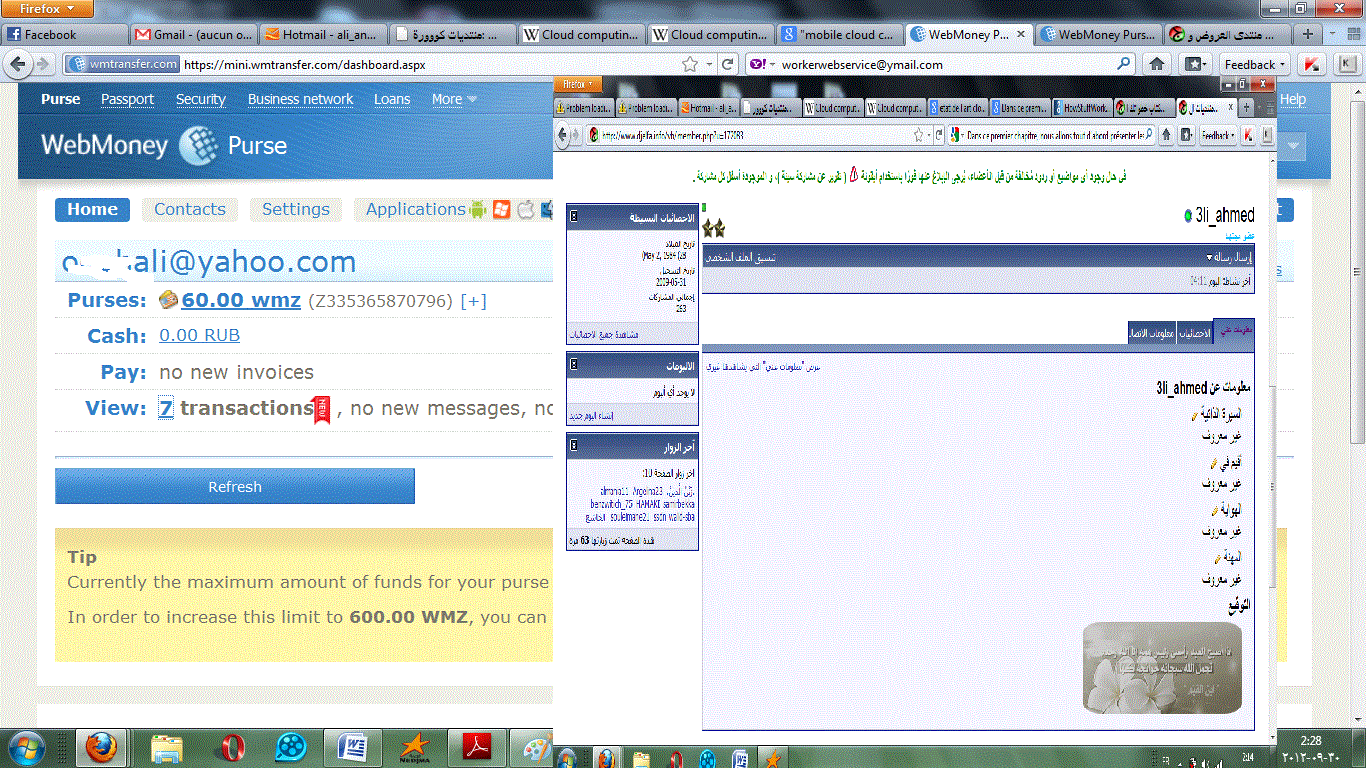Open the Passport menu item
Viewport: 1366px width, 768px height.
127,99
